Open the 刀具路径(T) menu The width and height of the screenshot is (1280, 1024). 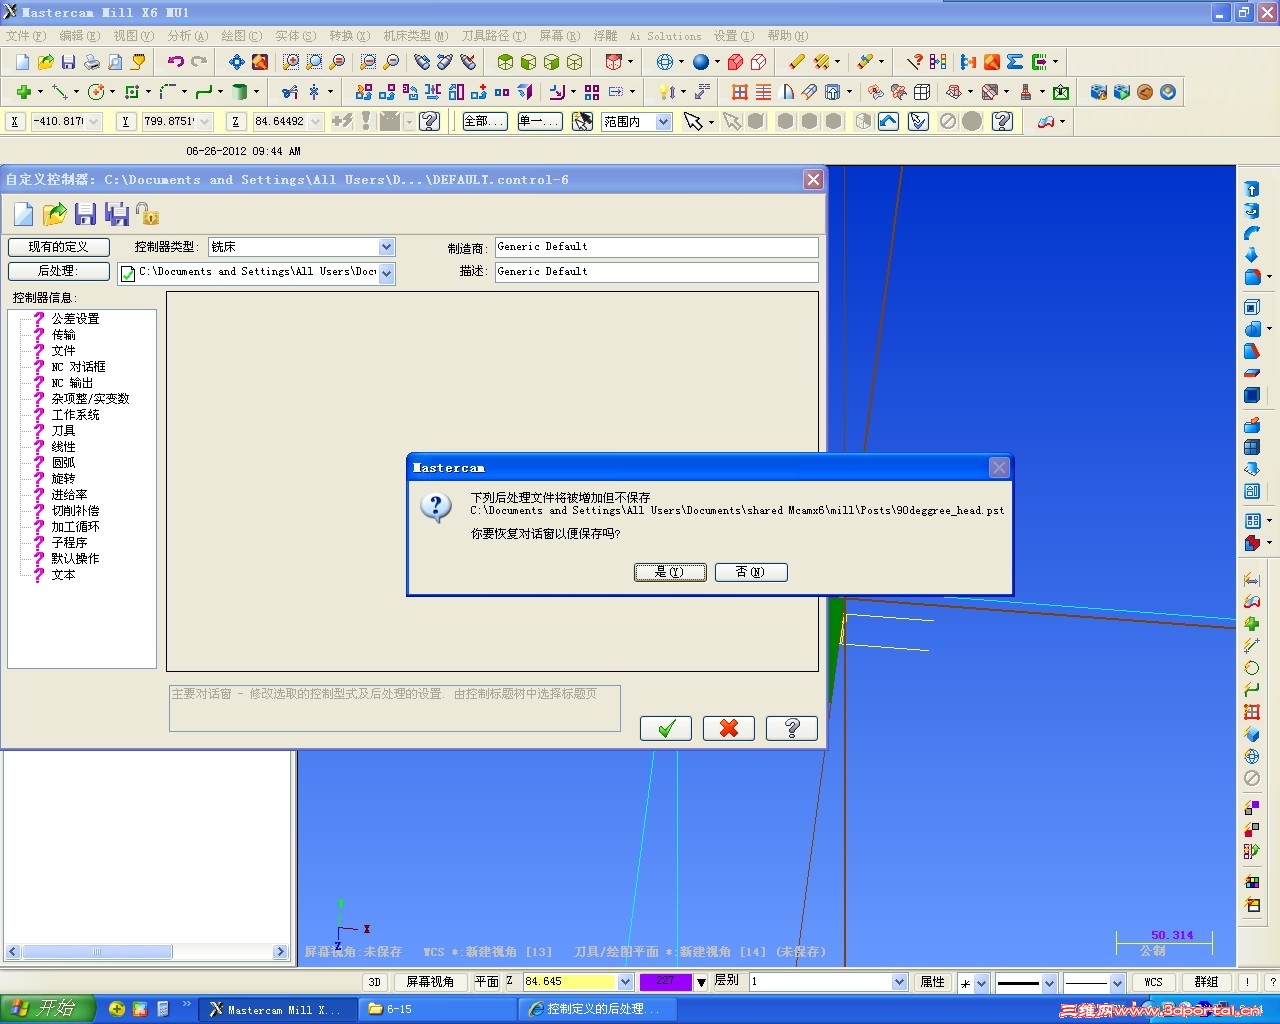click(494, 36)
